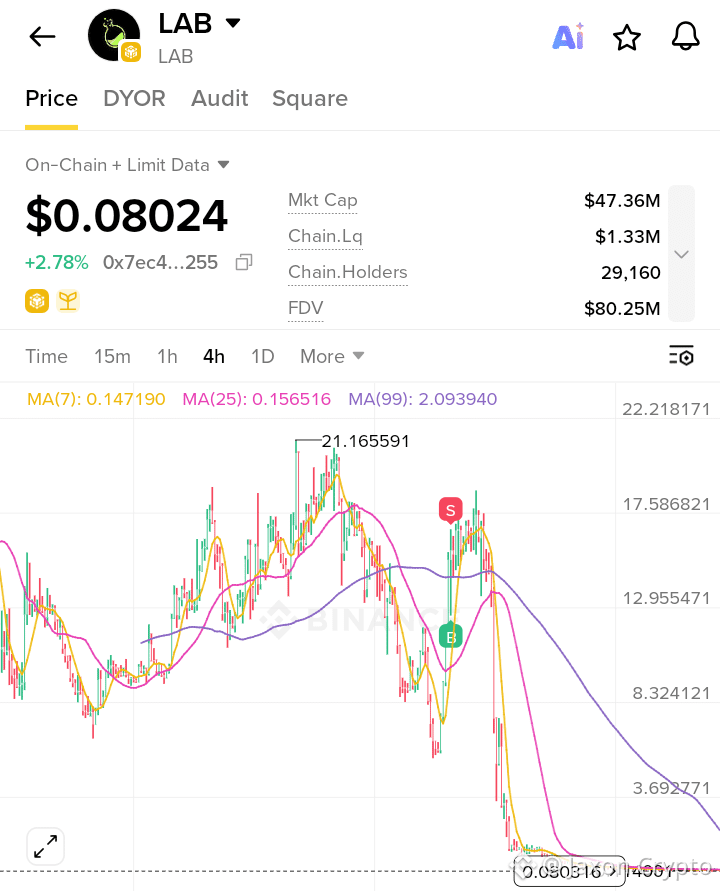Screen dimensions: 720x891
Task: Open chart indicator settings icon
Action: pyautogui.click(x=681, y=356)
